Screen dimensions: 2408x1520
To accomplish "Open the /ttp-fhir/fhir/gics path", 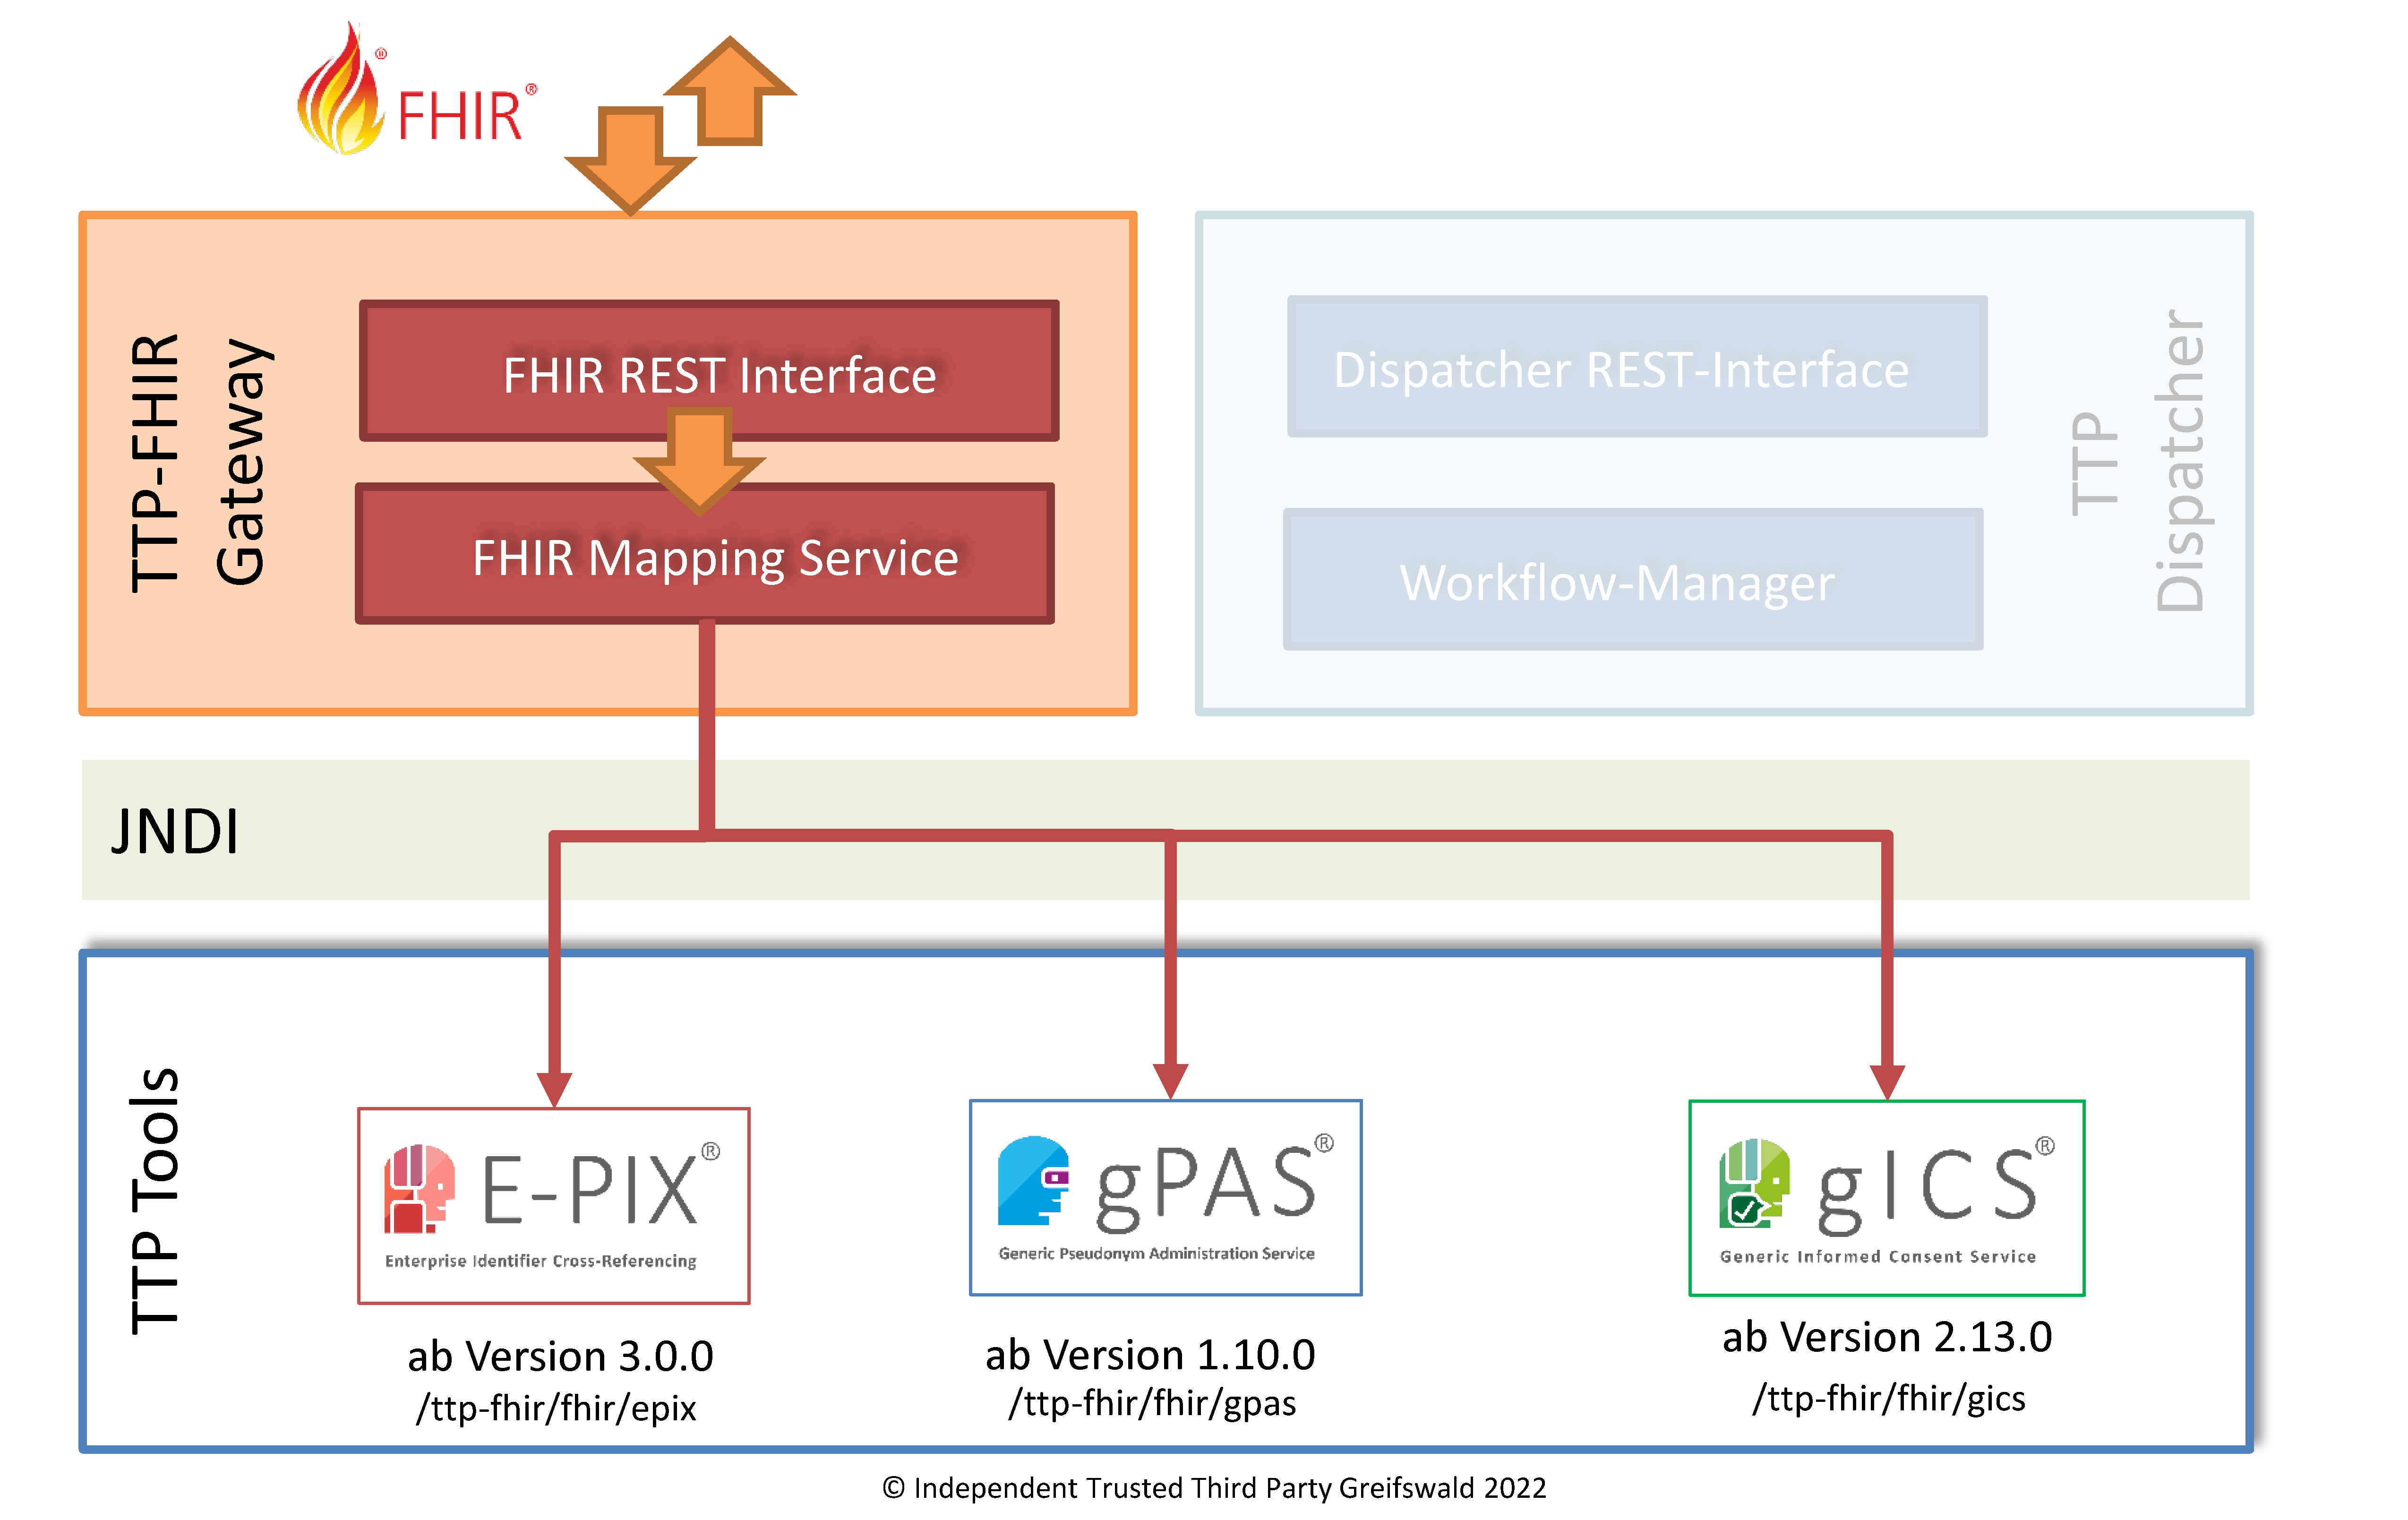I will click(x=1888, y=1399).
